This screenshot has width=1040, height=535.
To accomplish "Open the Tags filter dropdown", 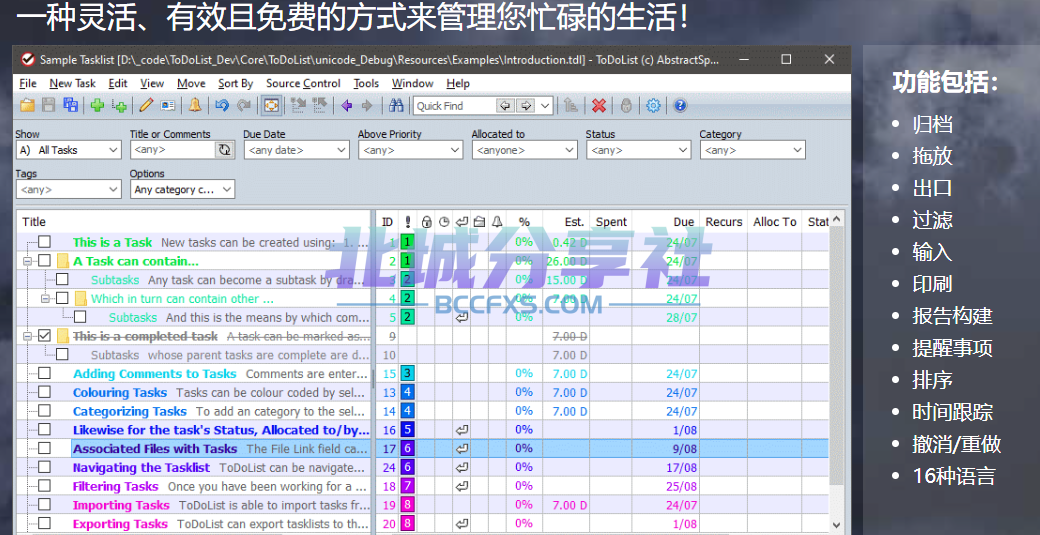I will [68, 190].
